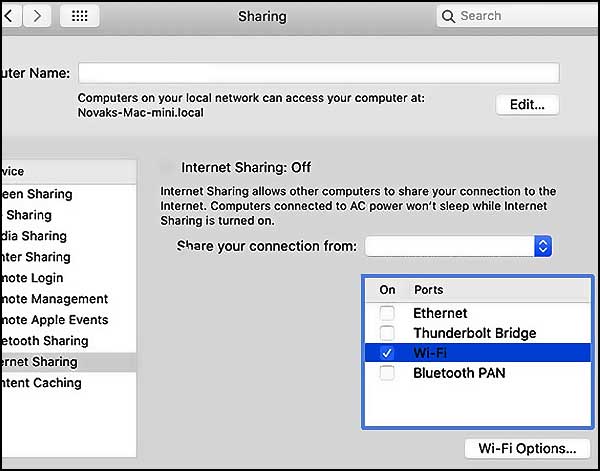
Task: Select Screen Sharing service
Action: click(68, 194)
